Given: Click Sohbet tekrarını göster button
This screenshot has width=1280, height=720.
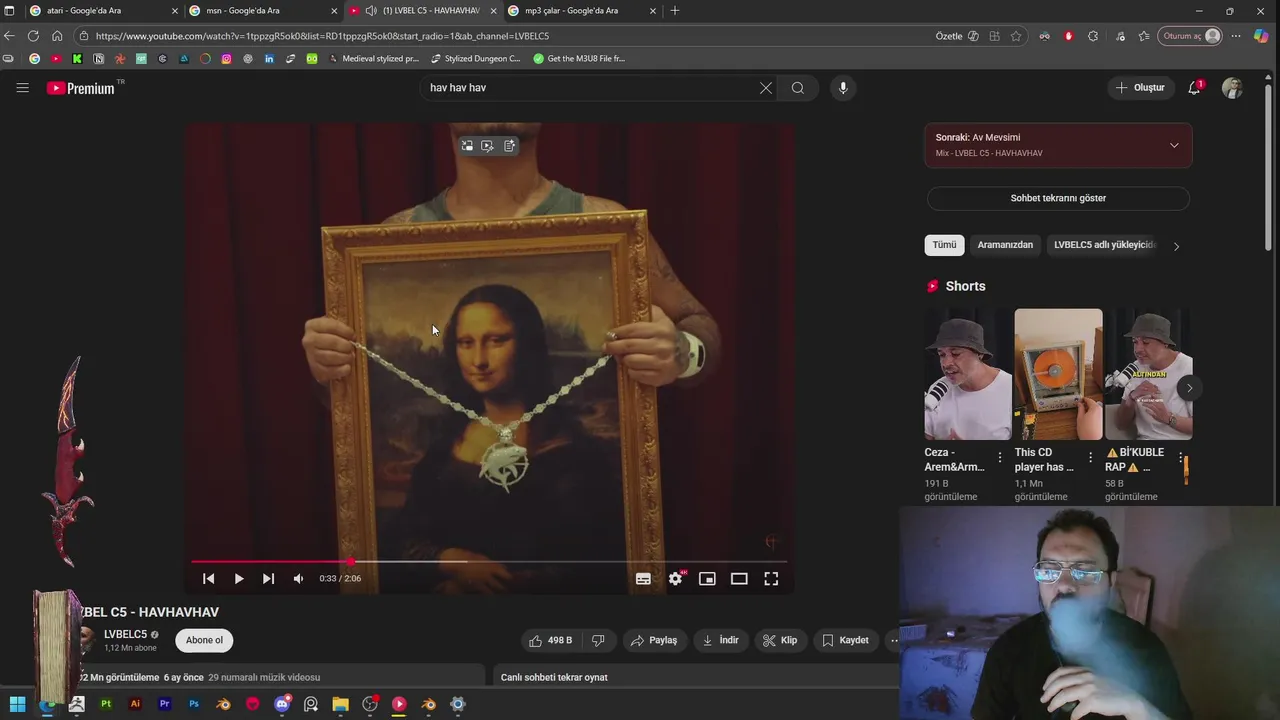Looking at the screenshot, I should point(1058,198).
